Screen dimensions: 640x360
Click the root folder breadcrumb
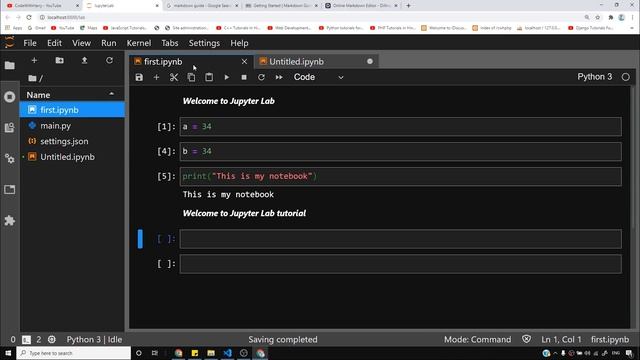pyautogui.click(x=33, y=78)
